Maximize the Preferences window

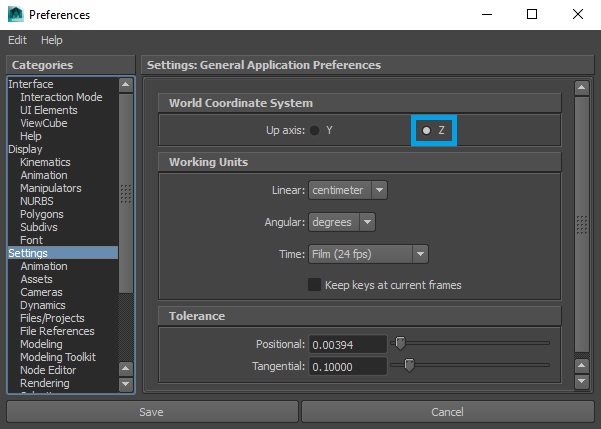[x=532, y=15]
